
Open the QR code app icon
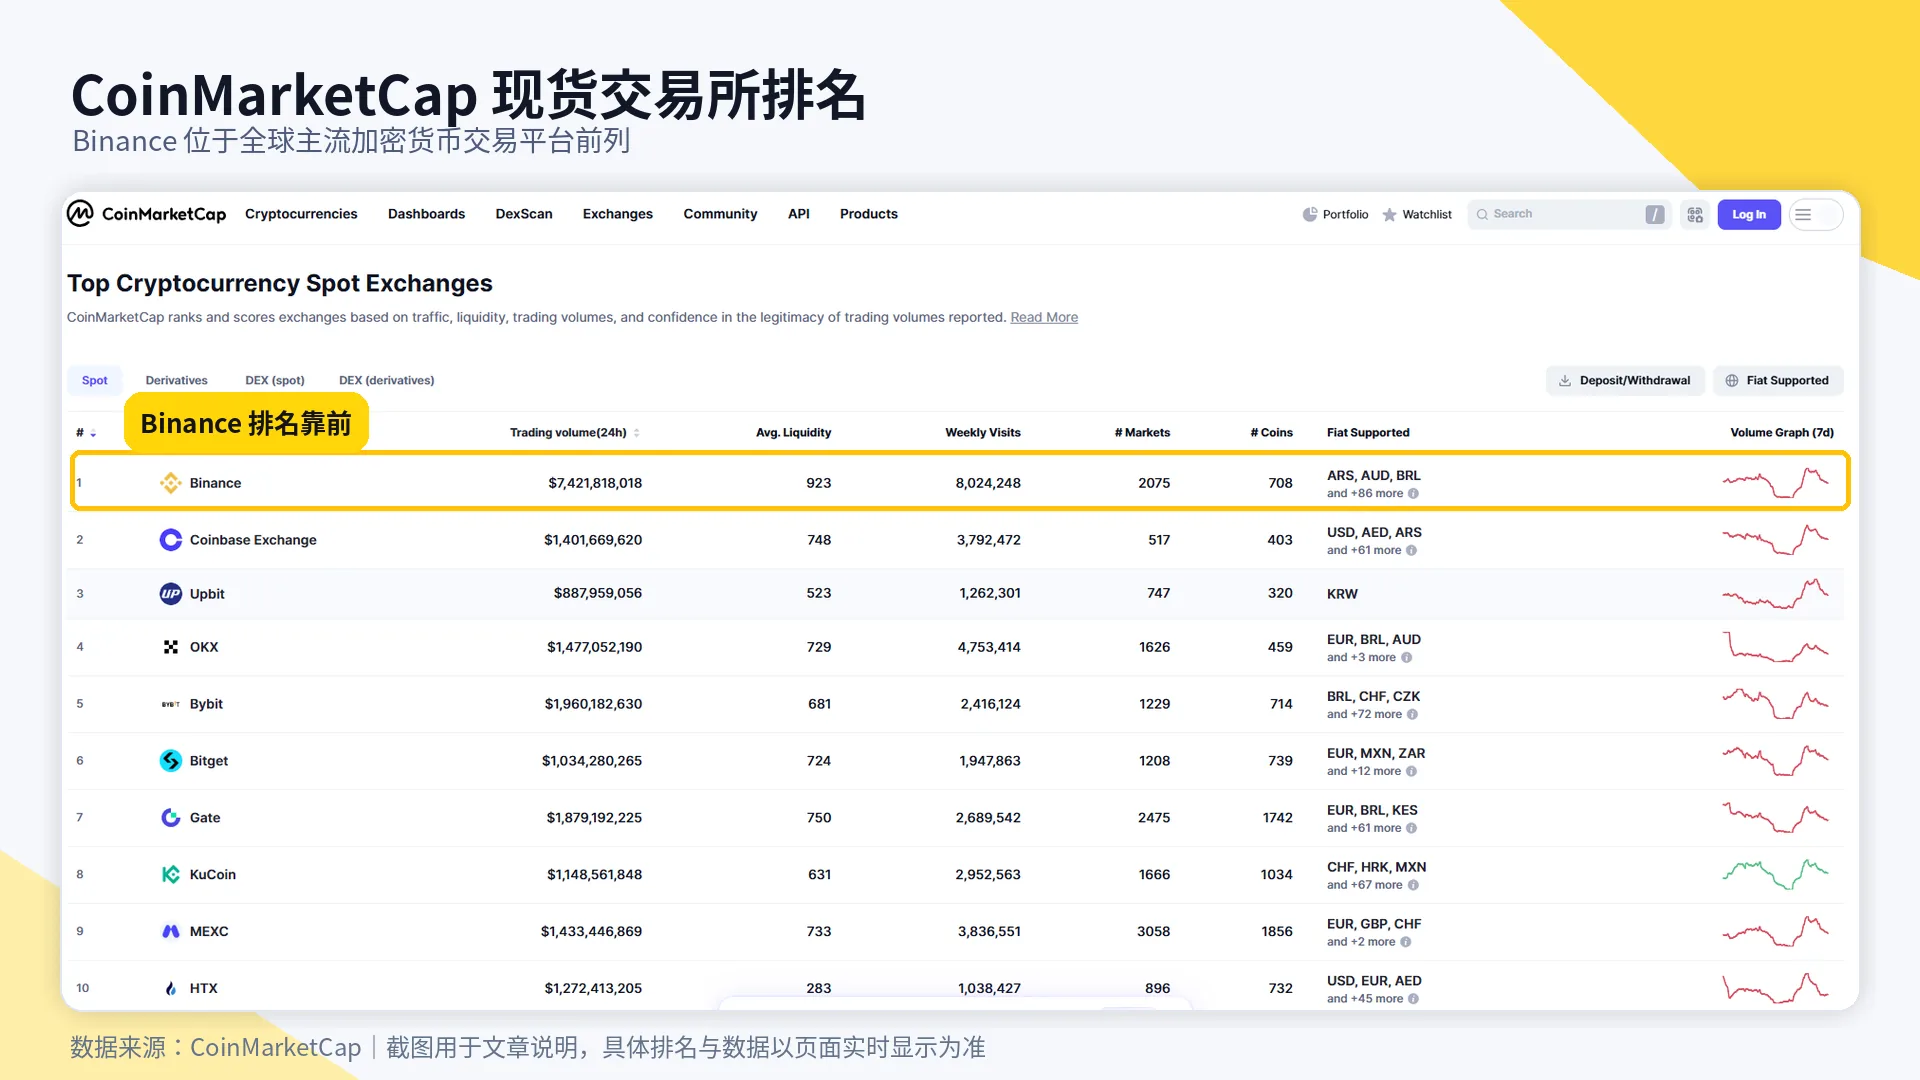1695,214
